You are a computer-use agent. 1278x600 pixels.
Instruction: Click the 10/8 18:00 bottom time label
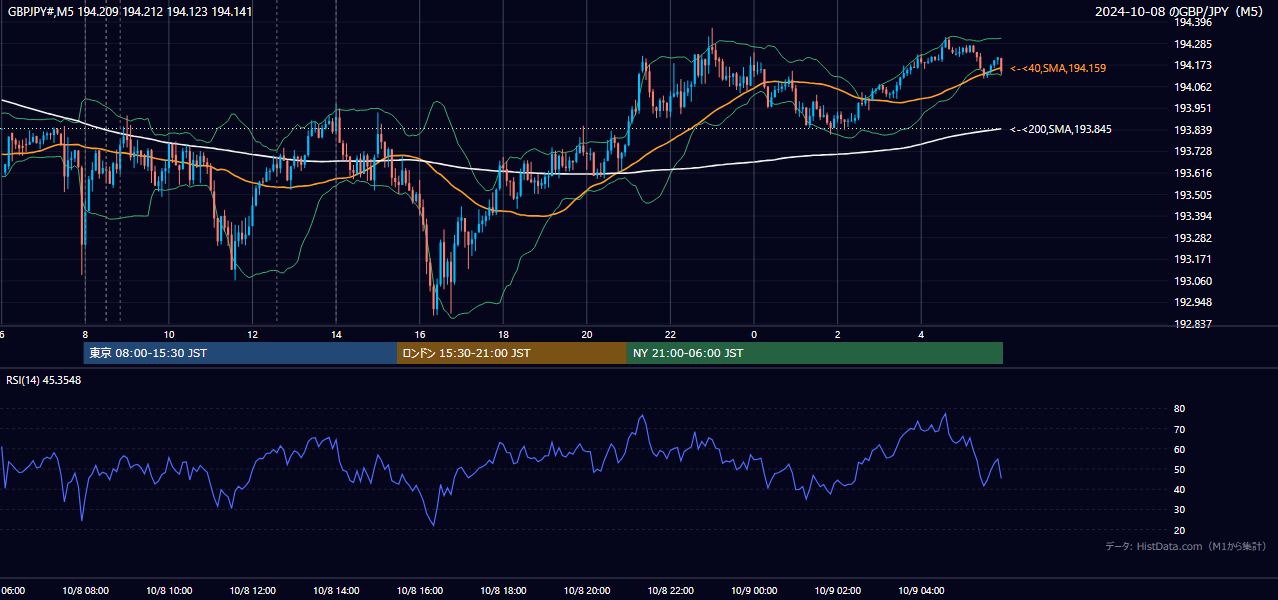click(x=503, y=591)
